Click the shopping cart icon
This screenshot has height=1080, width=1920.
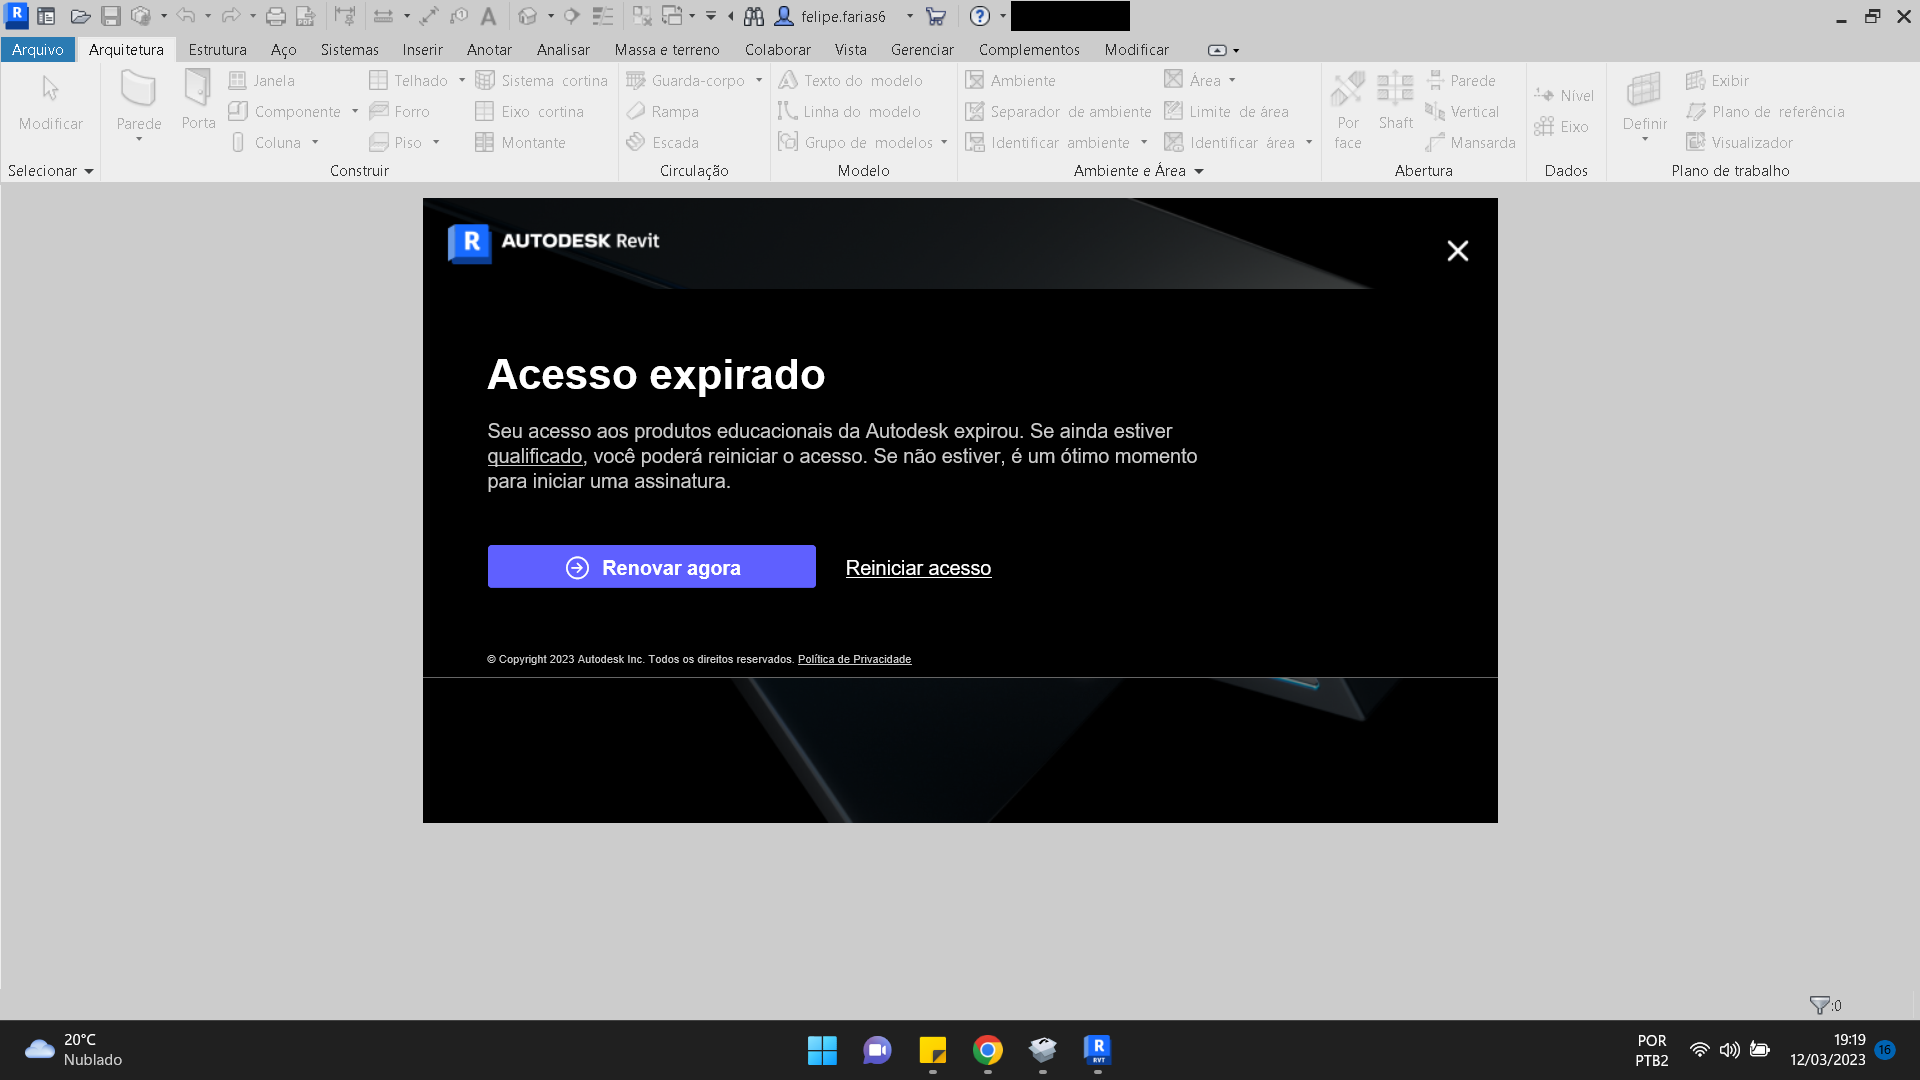pos(936,16)
